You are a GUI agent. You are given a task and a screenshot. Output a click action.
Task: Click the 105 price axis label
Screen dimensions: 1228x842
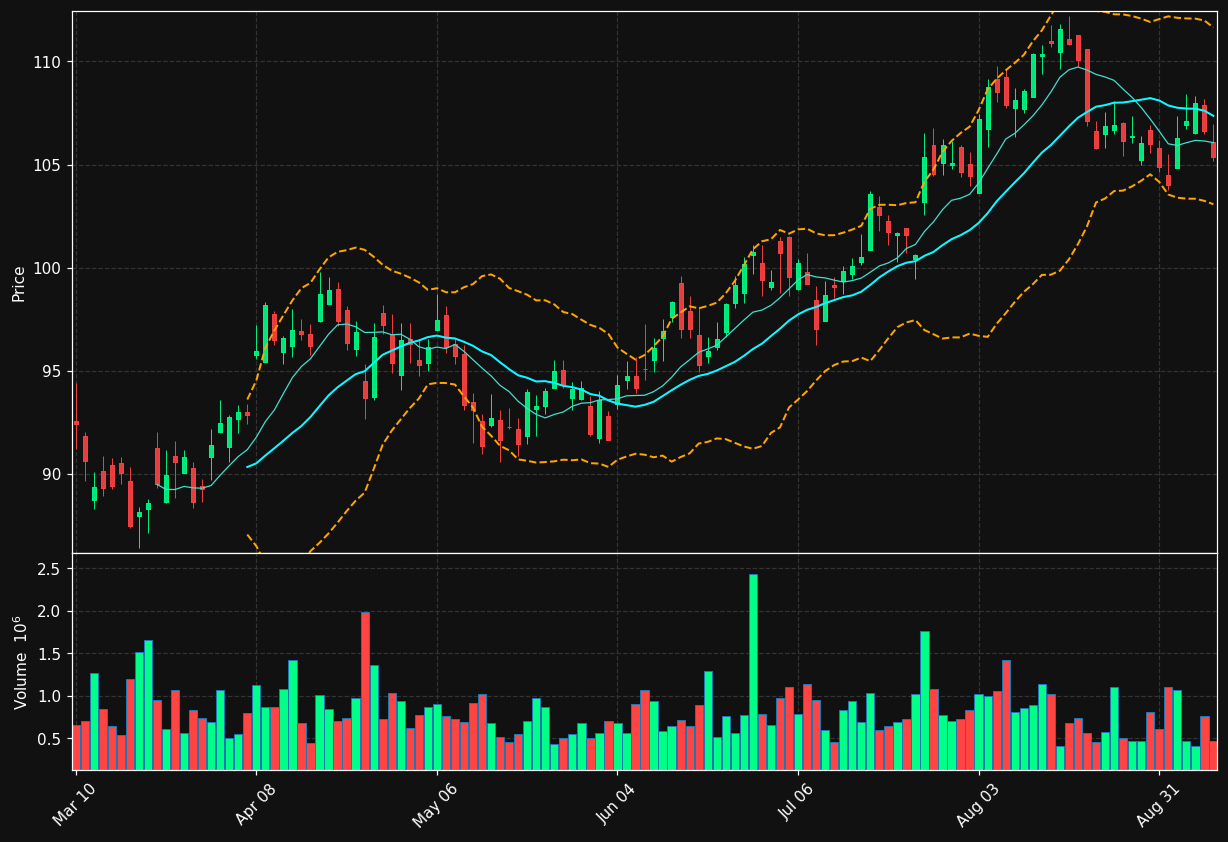[47, 165]
